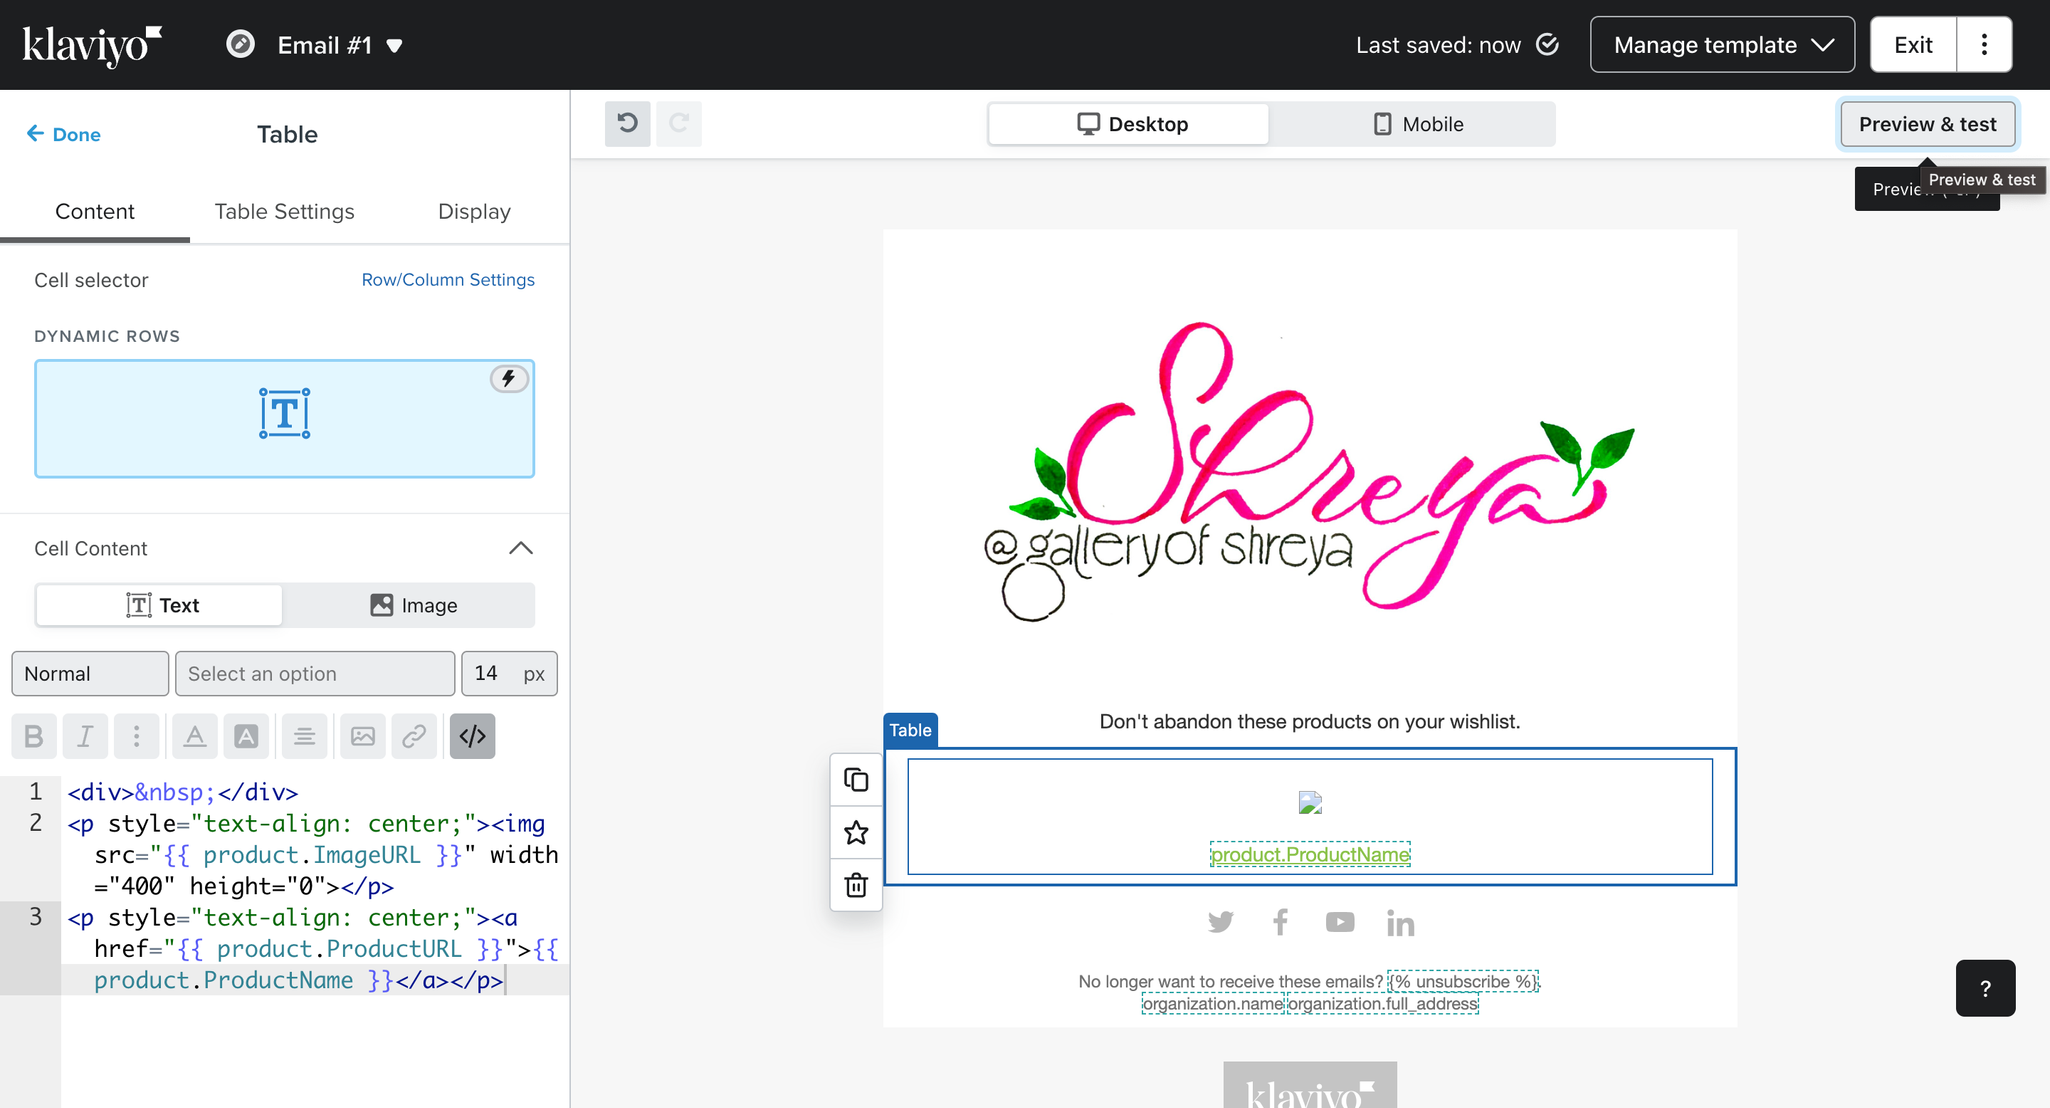Open the Manage template dropdown

(1722, 45)
